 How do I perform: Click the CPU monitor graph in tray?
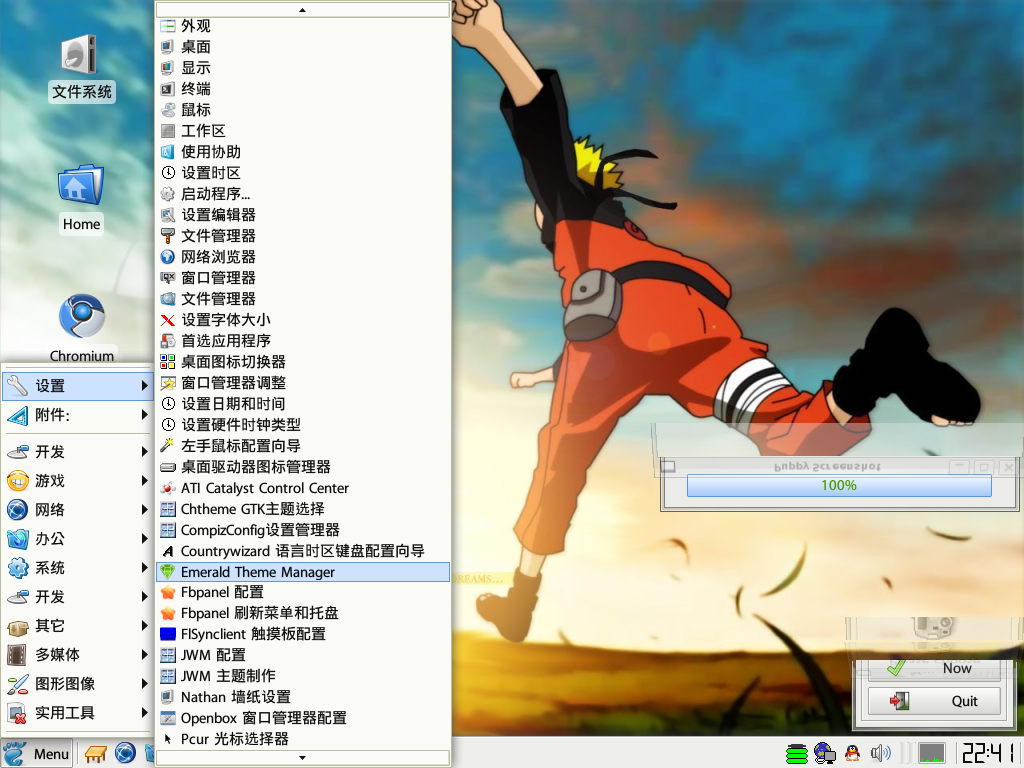pos(932,753)
